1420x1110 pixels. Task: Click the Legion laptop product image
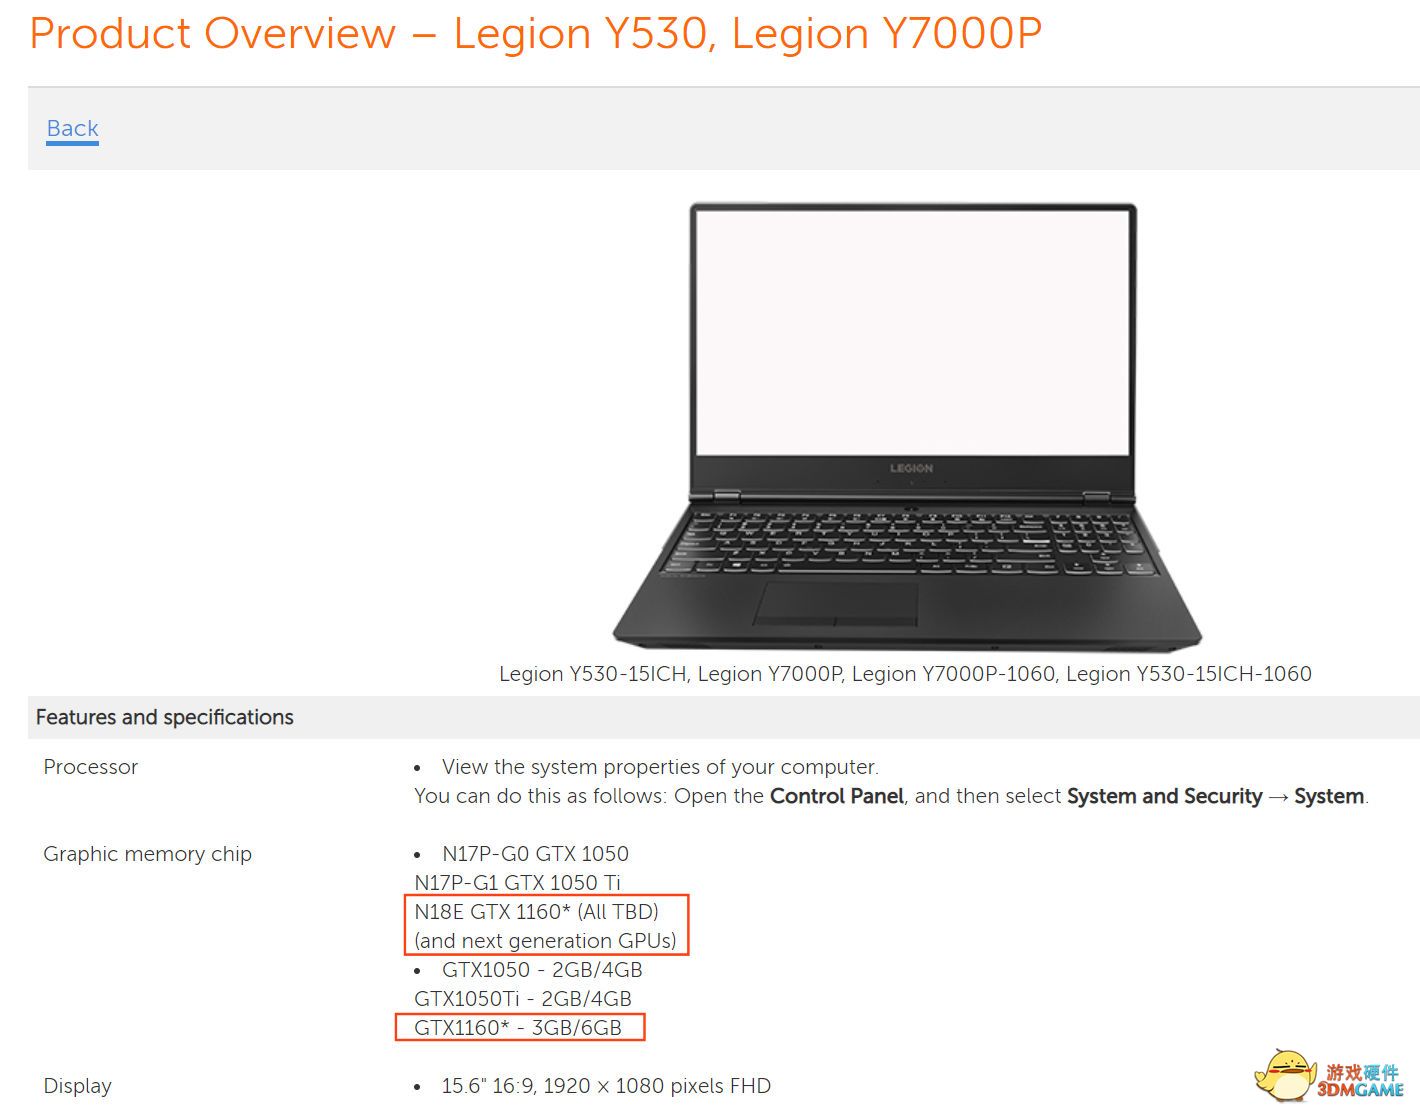tap(907, 427)
